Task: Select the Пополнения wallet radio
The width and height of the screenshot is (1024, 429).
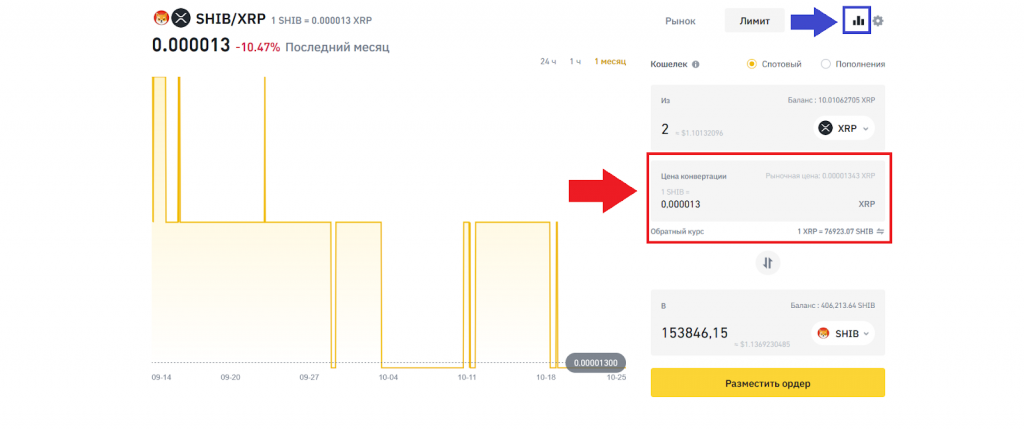Action: pyautogui.click(x=825, y=64)
